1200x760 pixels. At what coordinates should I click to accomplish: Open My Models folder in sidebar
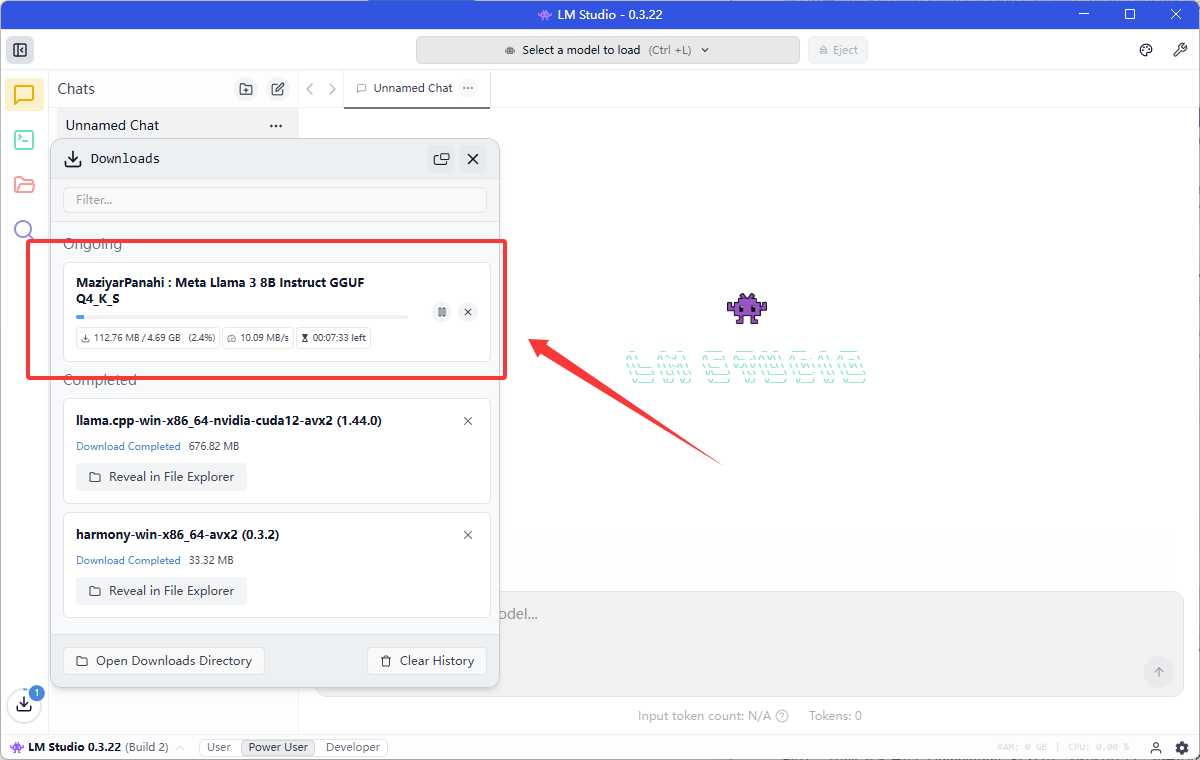click(x=24, y=185)
